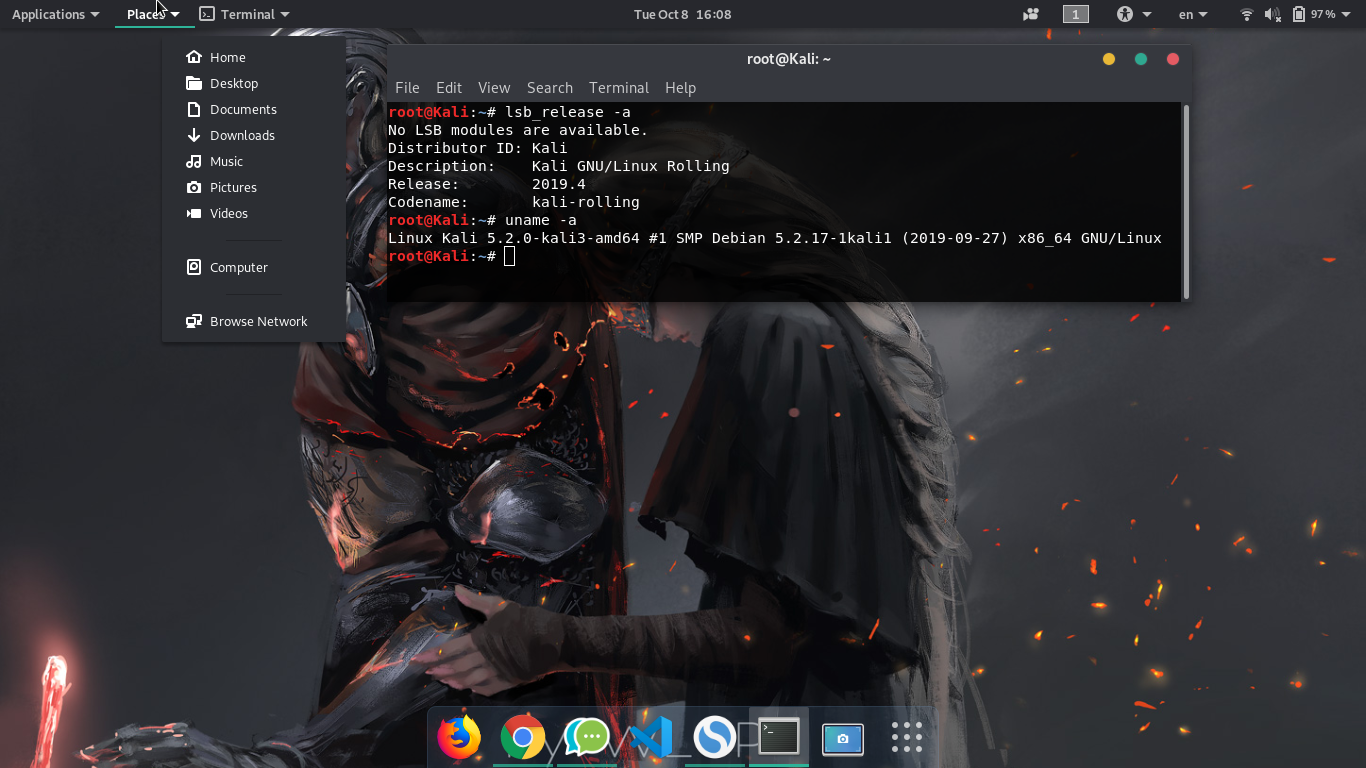Launch Firefox from the dock
This screenshot has width=1366, height=768.
point(459,738)
